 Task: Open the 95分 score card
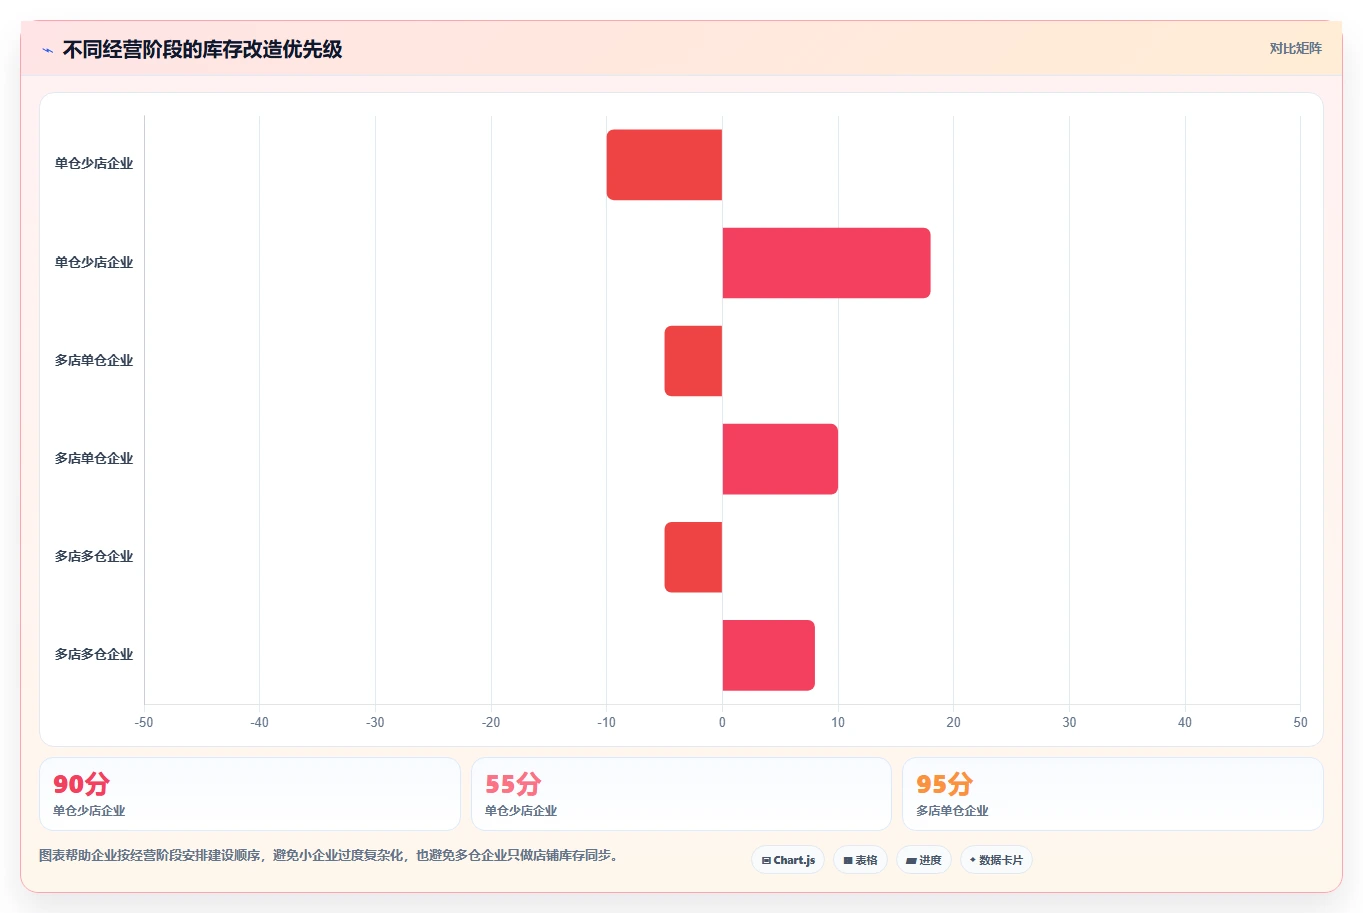1112,794
